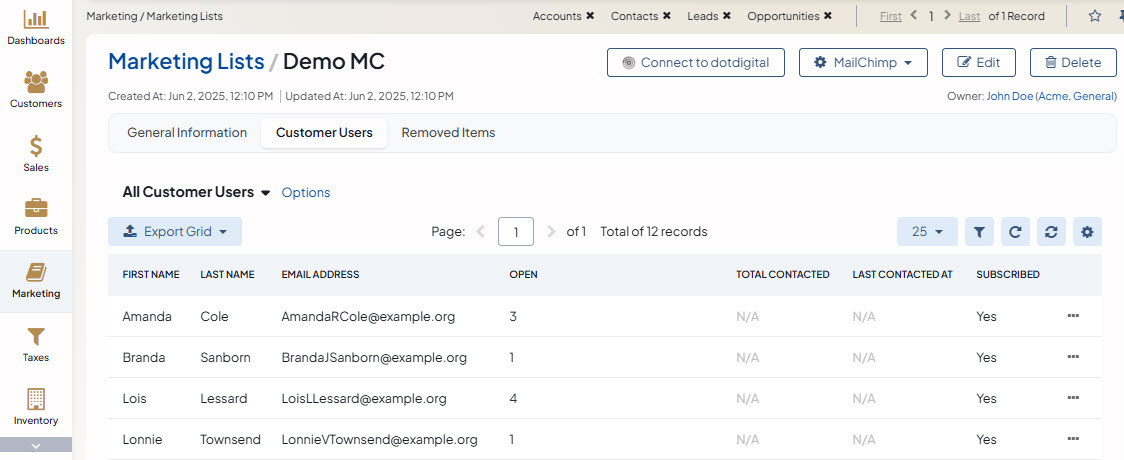Image resolution: width=1124 pixels, height=460 pixels.
Task: Switch to the General Information tab
Action: point(187,133)
